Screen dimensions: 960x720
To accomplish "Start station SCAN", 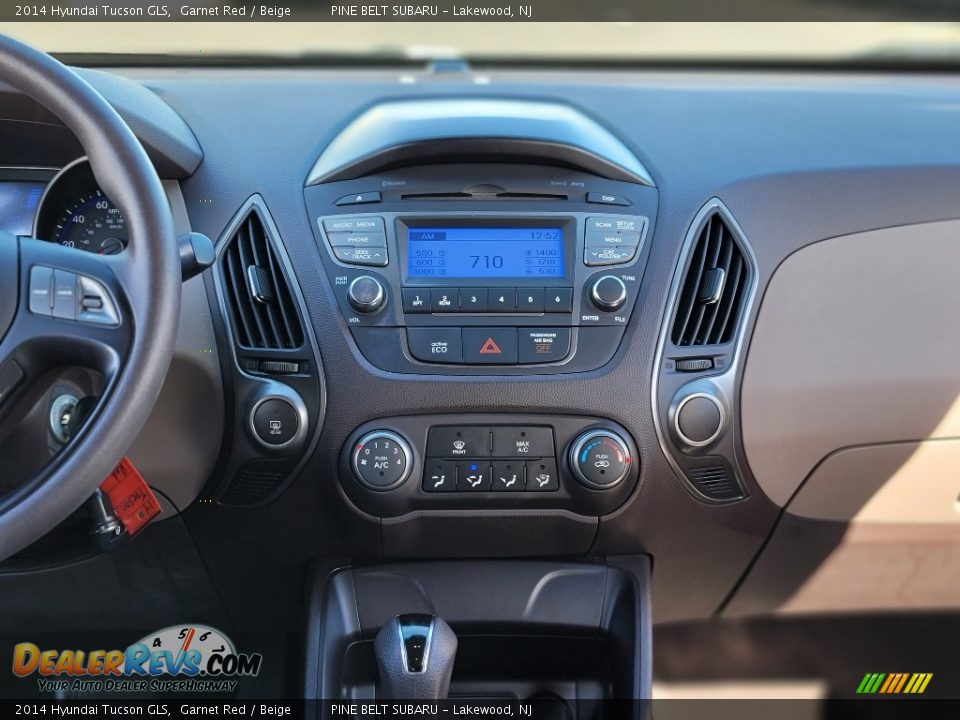I will 602,225.
